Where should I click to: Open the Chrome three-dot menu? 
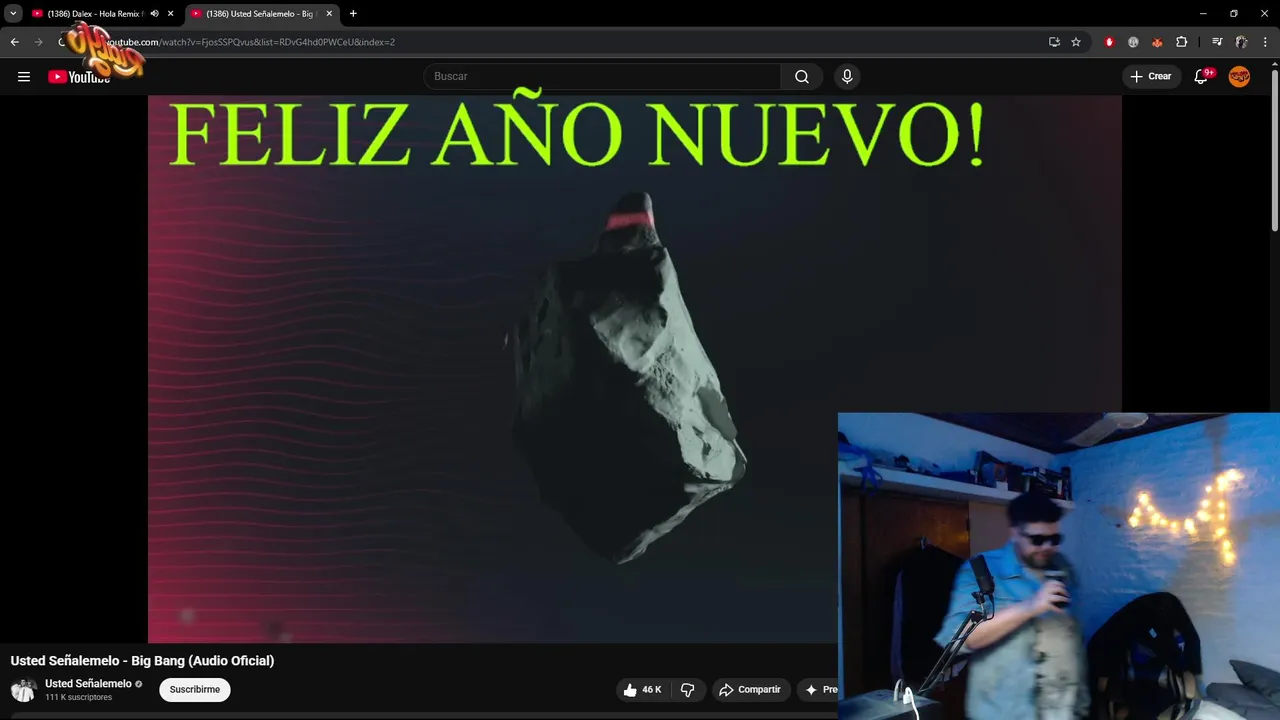pyautogui.click(x=1266, y=42)
